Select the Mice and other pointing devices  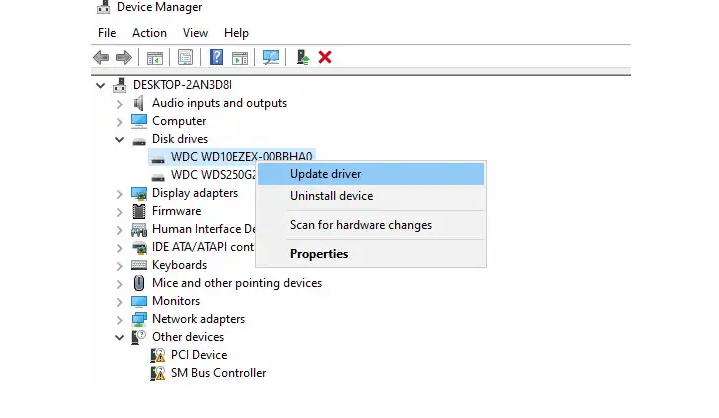[236, 283]
